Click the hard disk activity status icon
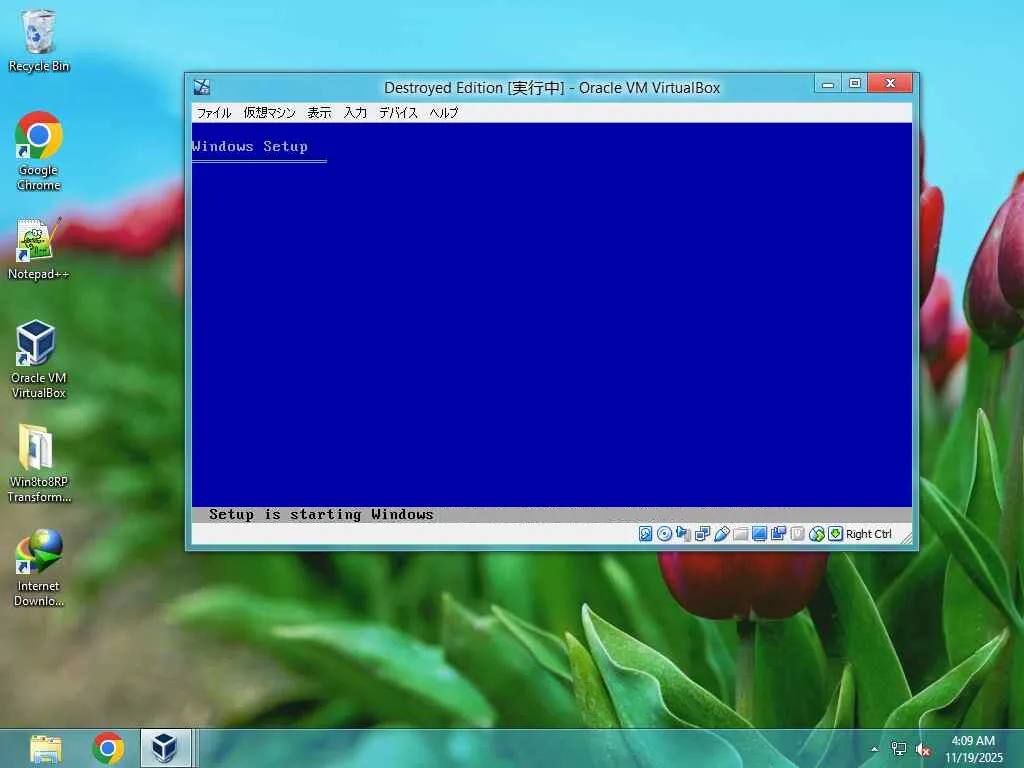 645,534
